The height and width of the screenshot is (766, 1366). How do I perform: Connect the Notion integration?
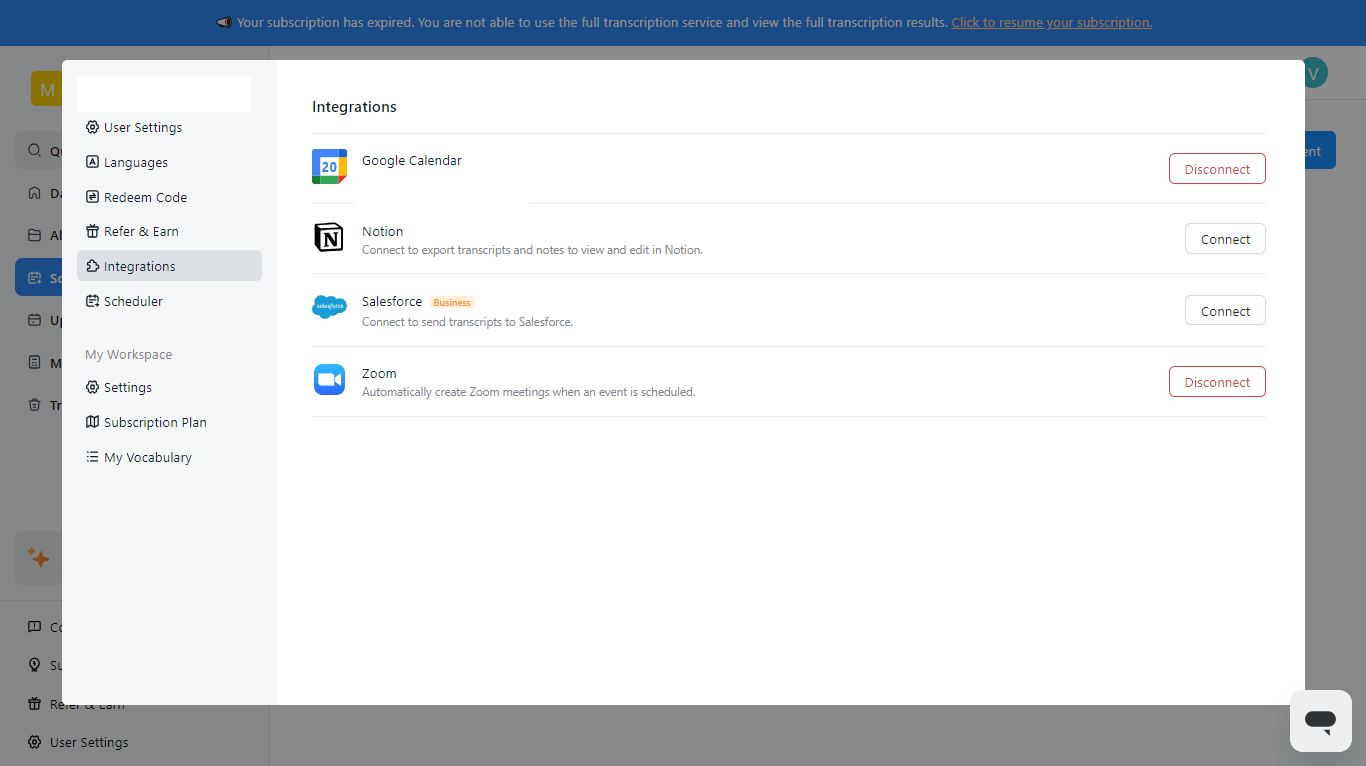1225,239
